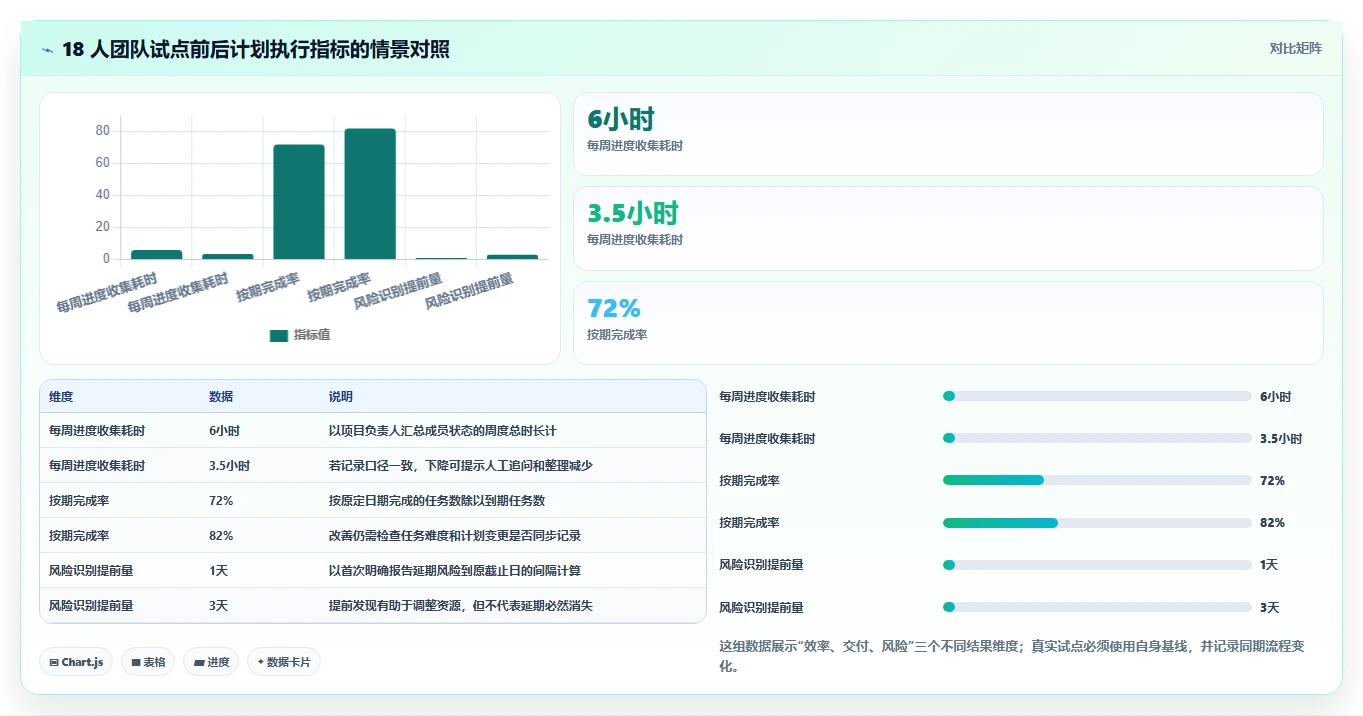Click the progress bar labeled 3.5小时
This screenshot has width=1363, height=716.
1097,438
